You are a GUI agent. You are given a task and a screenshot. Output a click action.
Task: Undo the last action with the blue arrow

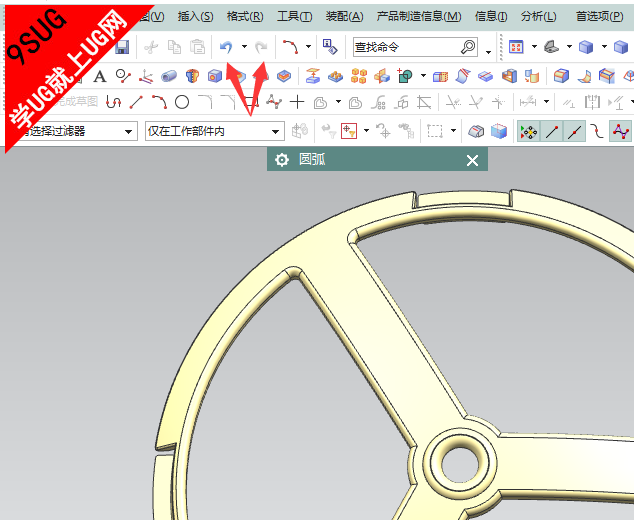(226, 47)
